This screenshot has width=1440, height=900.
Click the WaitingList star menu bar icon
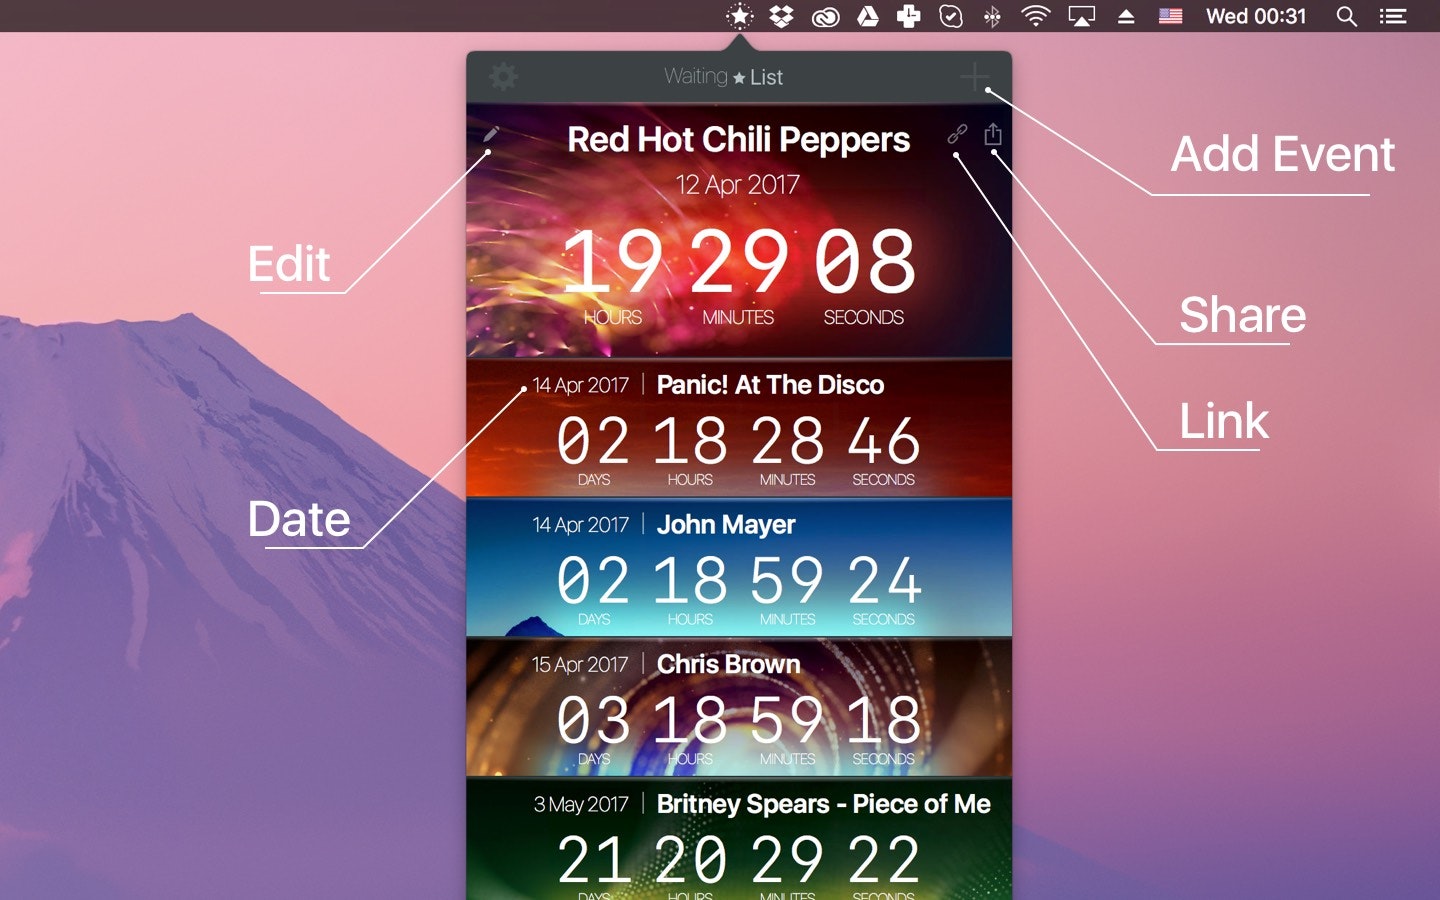(740, 16)
